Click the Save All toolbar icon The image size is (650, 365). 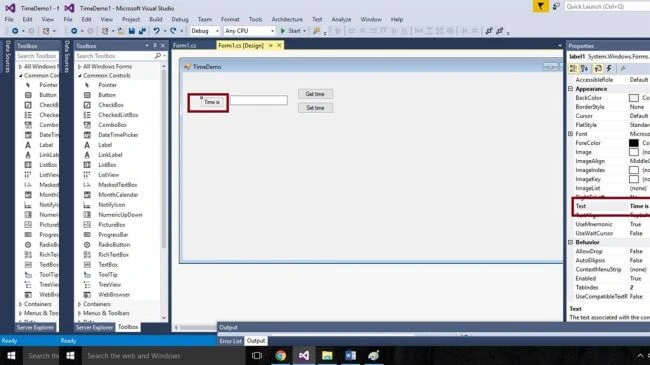(x=142, y=31)
